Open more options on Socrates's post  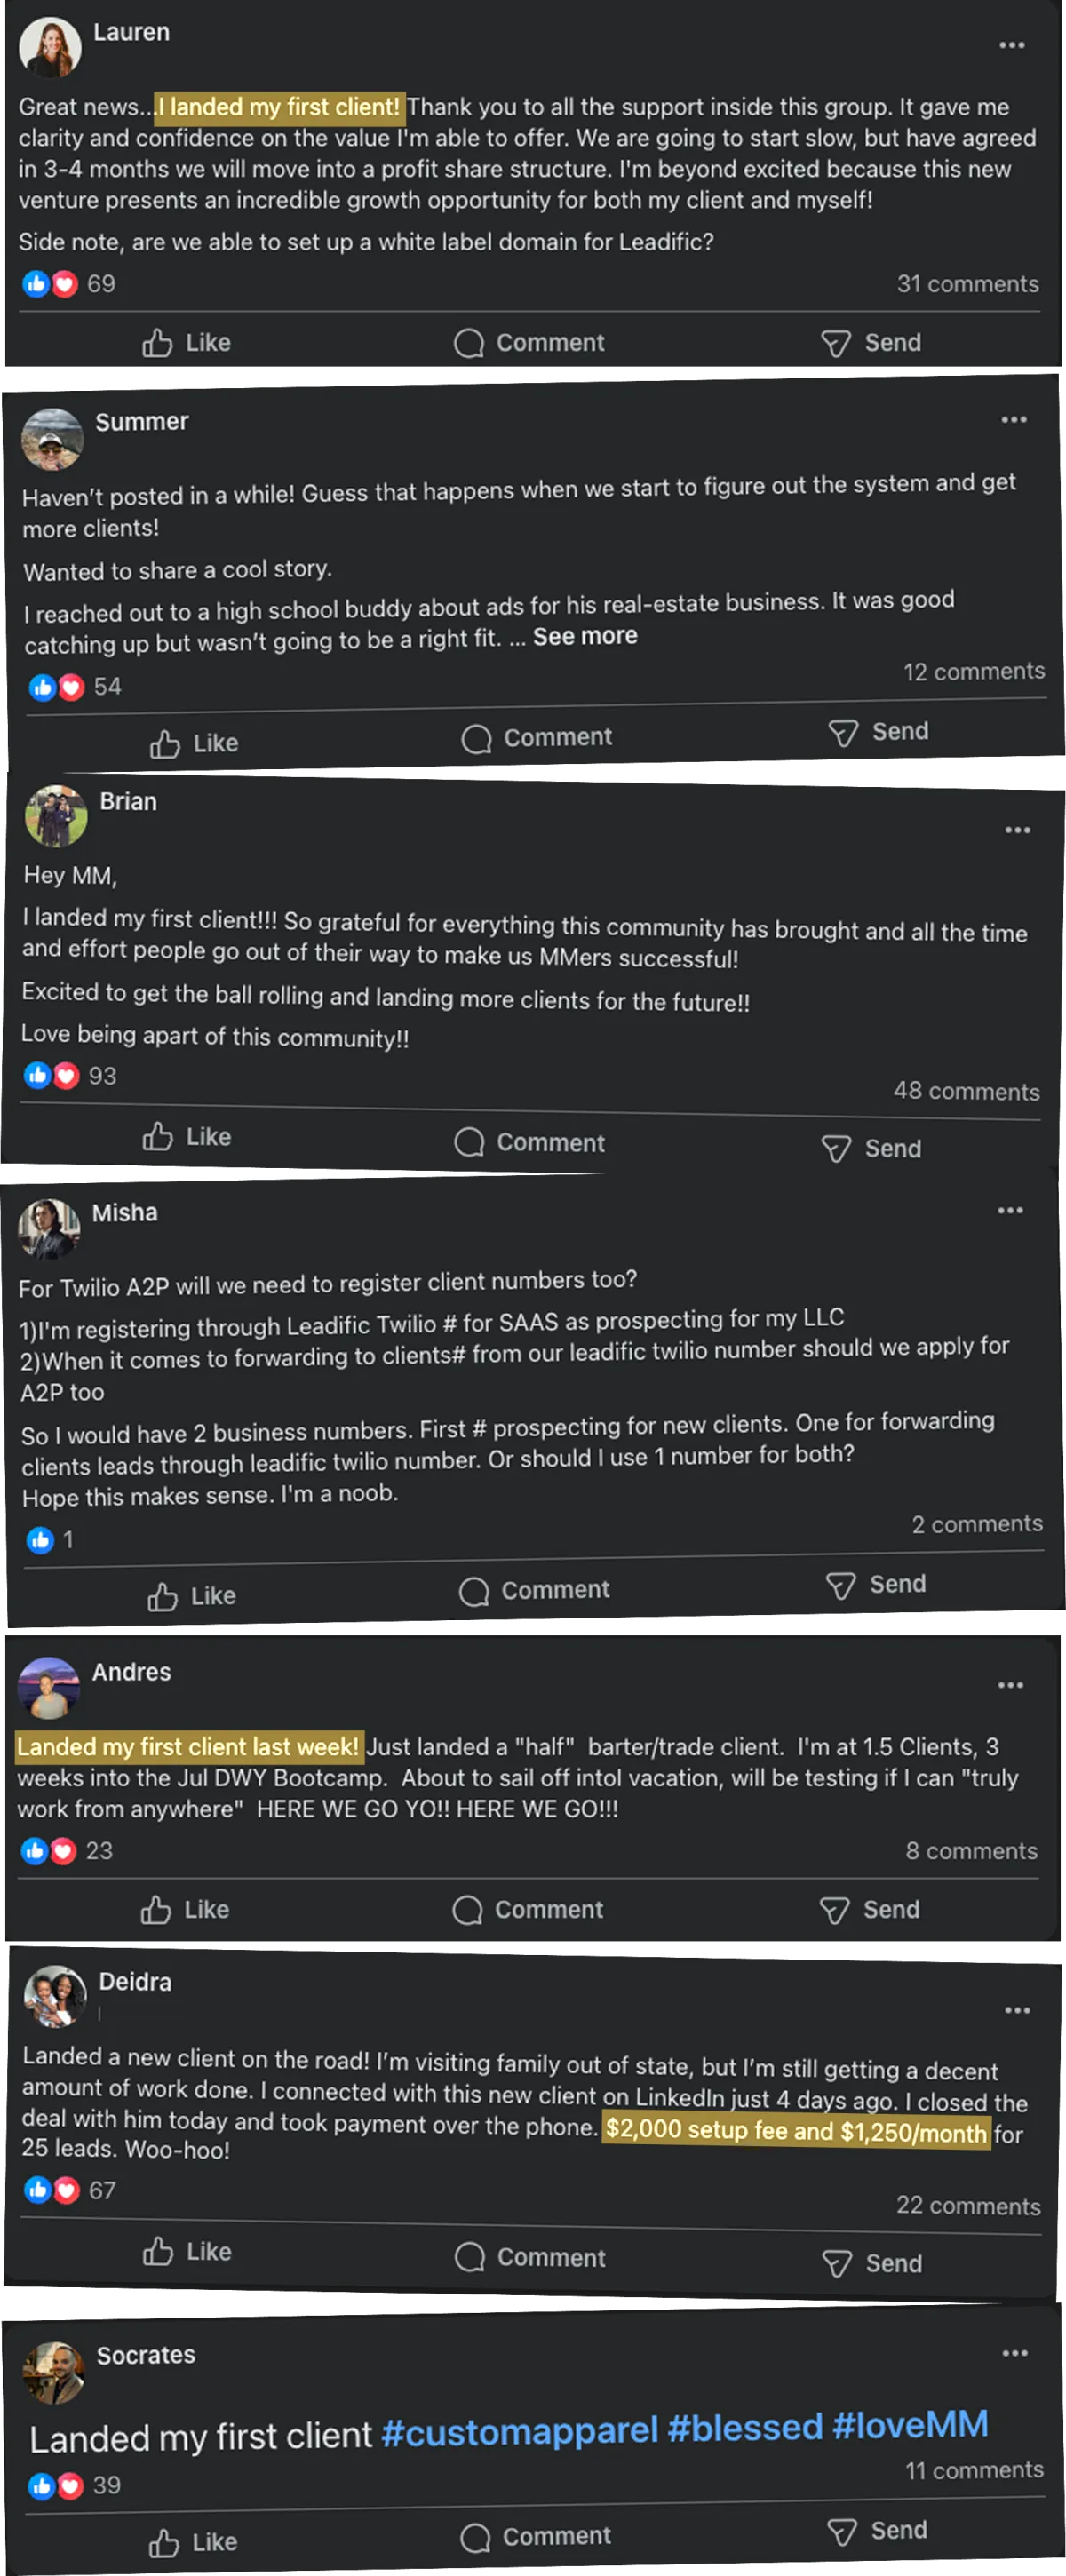1015,2353
